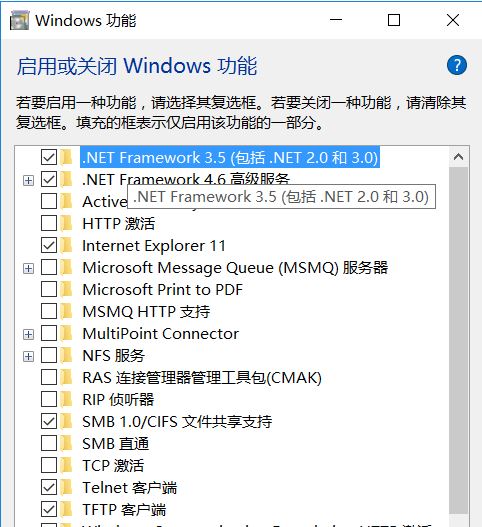
Task: Click folder icon beside RIP 侦听器
Action: point(67,400)
